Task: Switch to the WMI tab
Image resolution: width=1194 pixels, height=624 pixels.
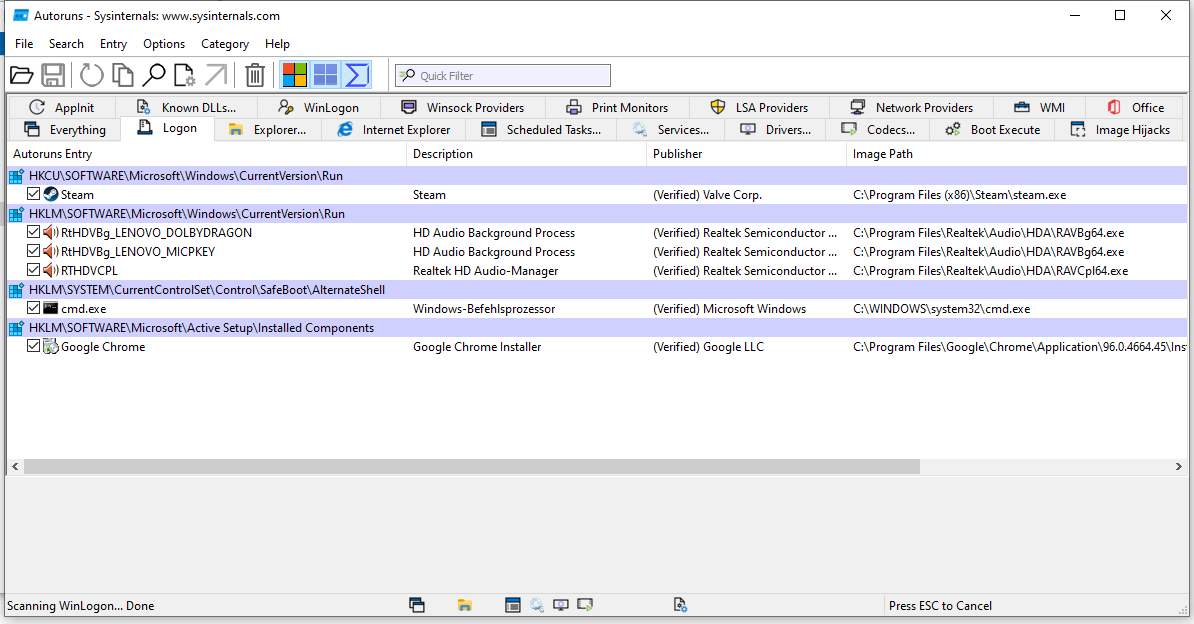Action: point(1039,107)
